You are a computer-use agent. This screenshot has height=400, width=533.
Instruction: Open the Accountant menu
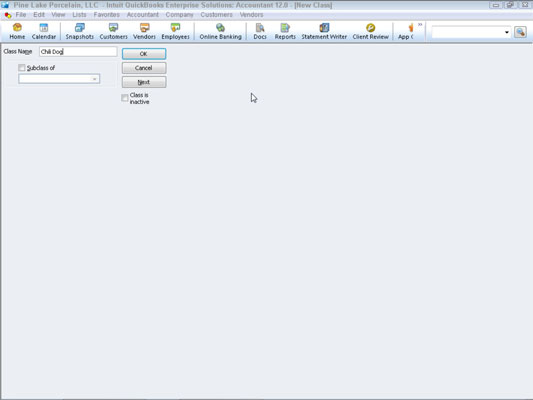[x=142, y=15]
